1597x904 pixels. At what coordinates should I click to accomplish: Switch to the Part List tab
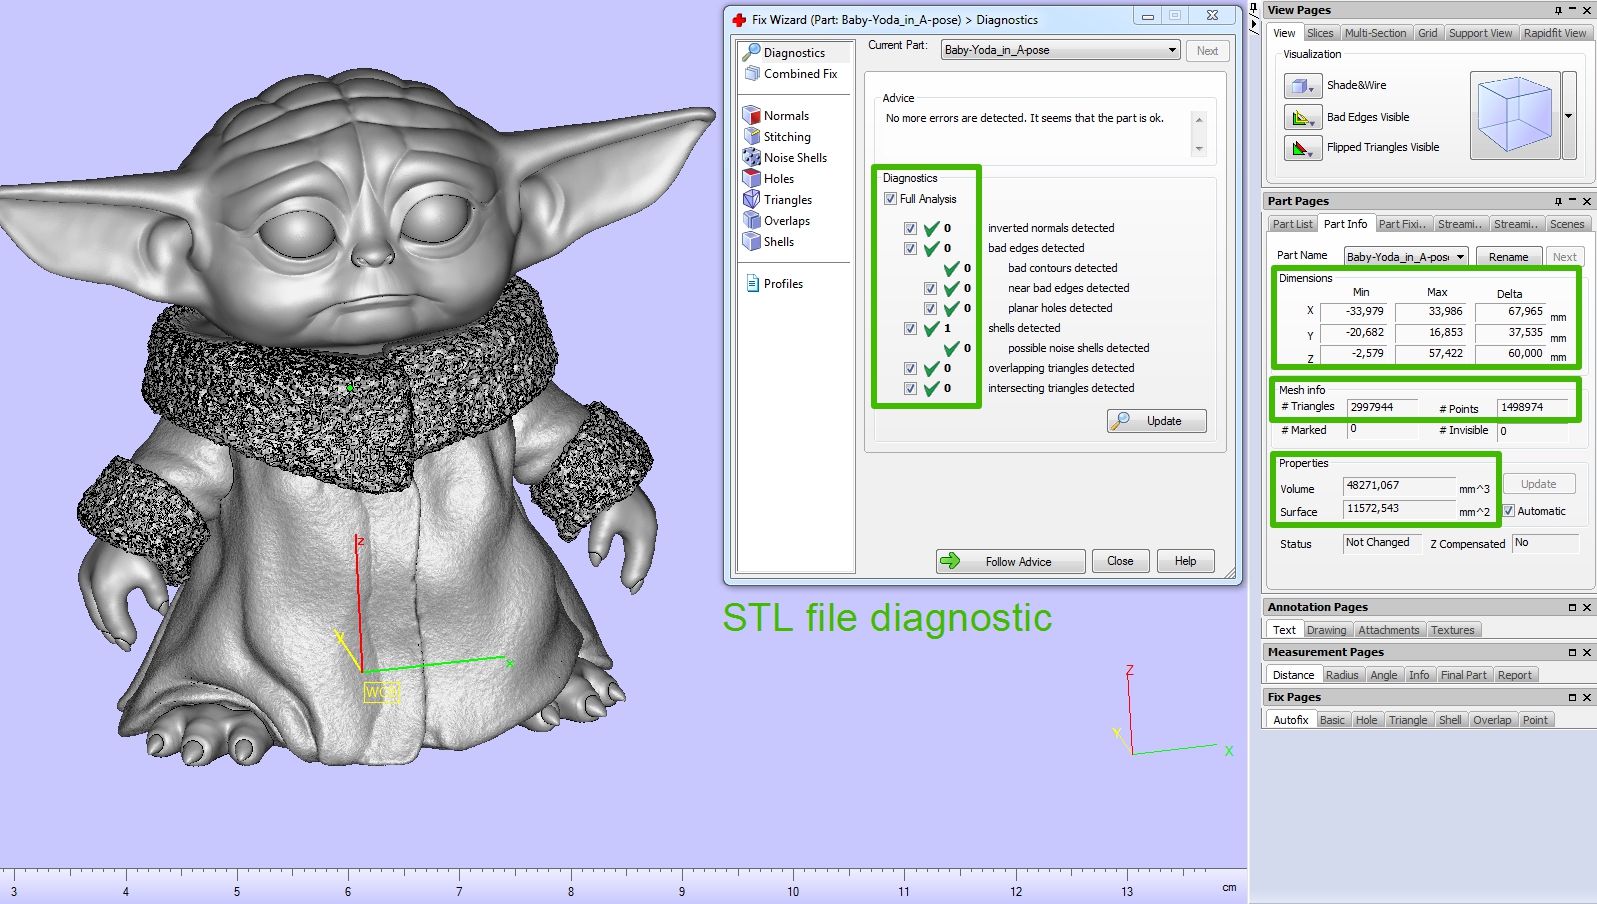click(1292, 224)
